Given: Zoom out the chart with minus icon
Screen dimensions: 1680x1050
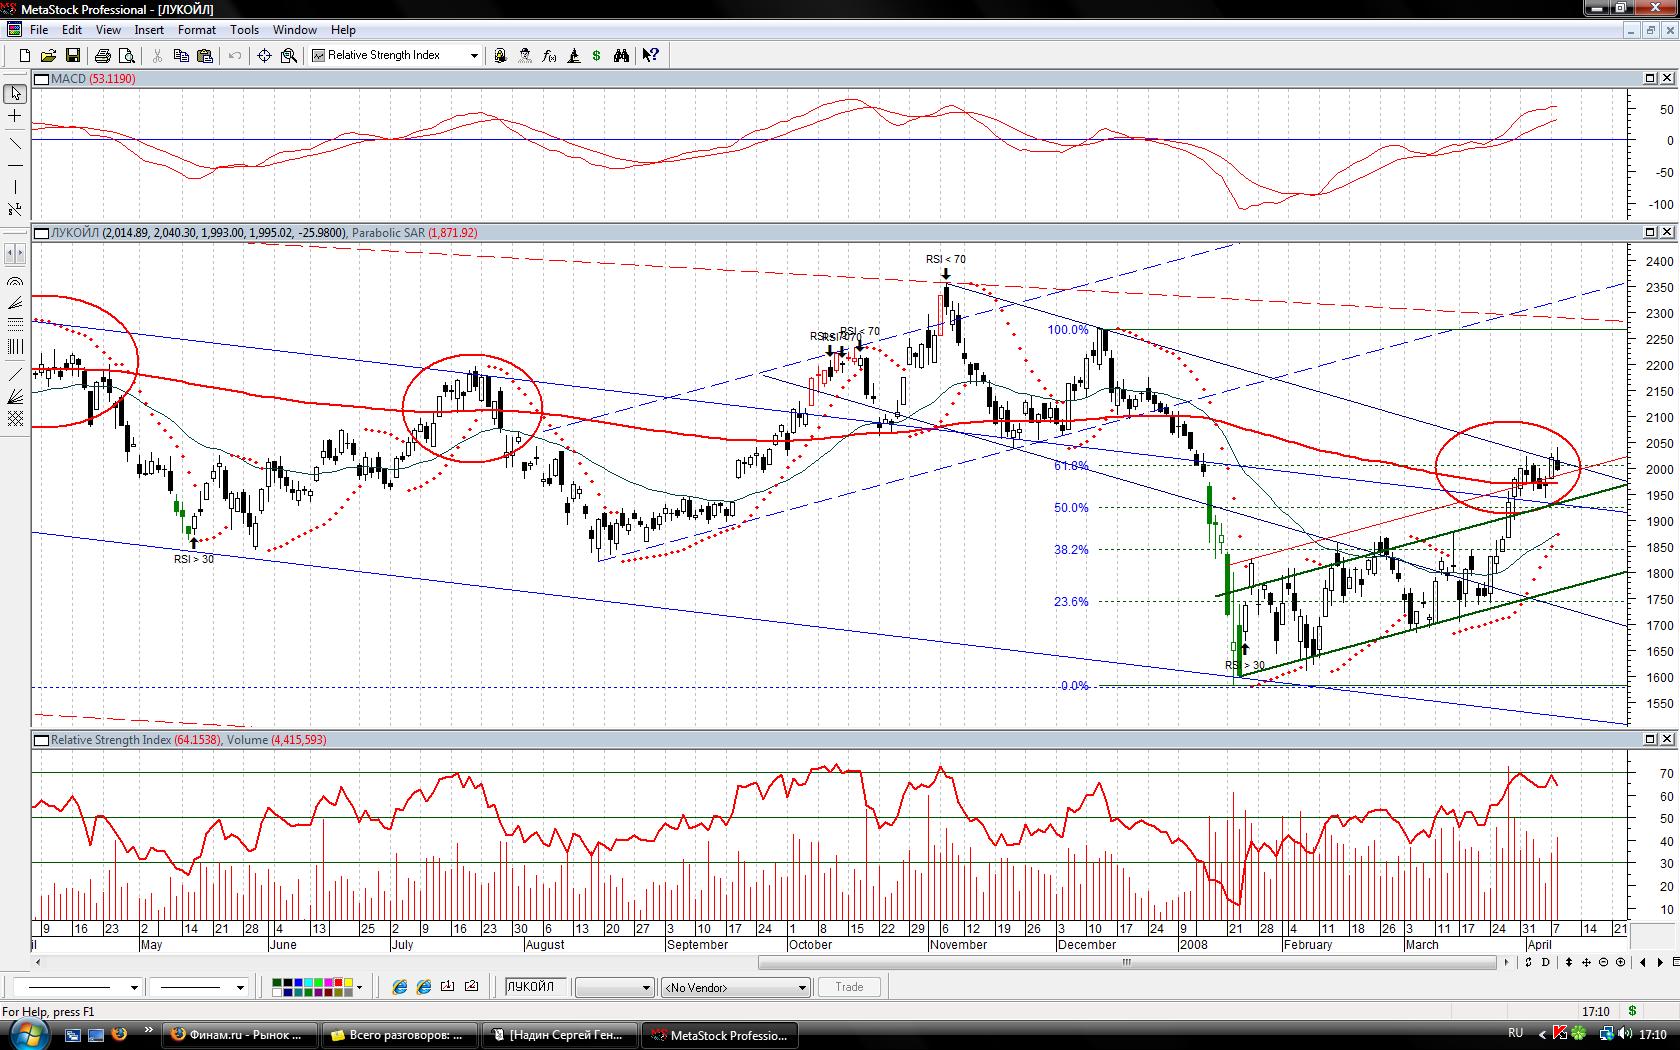Looking at the screenshot, I should [x=1604, y=962].
